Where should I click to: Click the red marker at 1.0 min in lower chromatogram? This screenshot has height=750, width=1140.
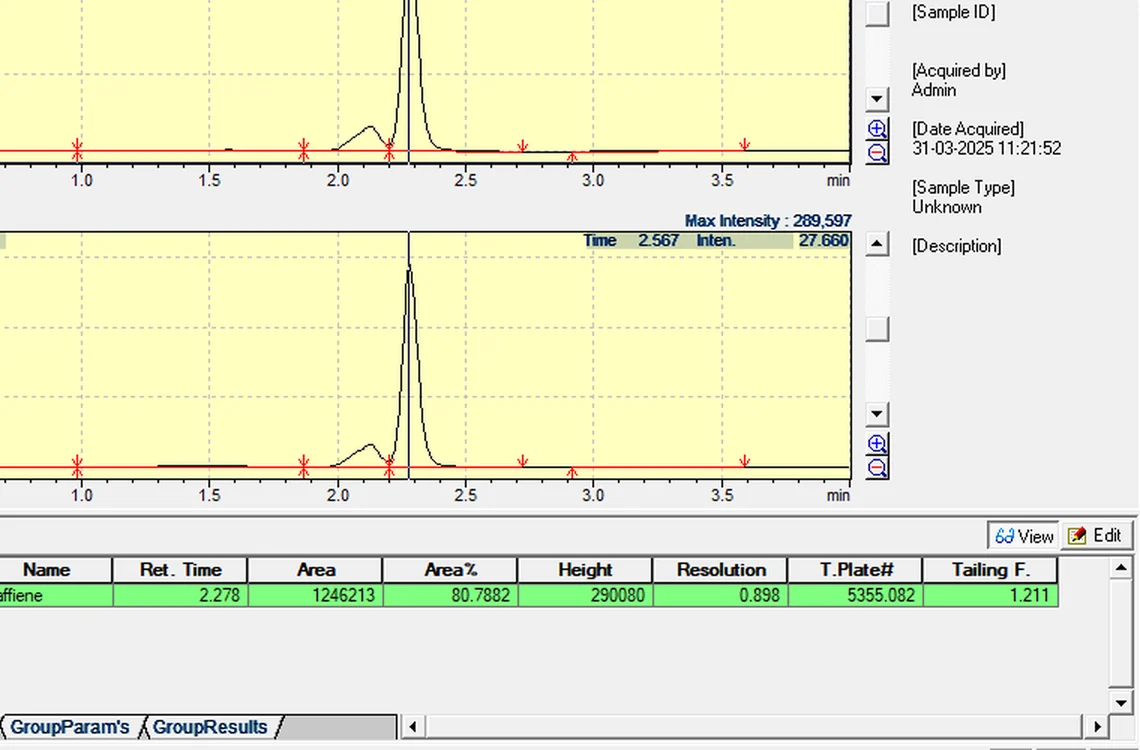coord(78,466)
